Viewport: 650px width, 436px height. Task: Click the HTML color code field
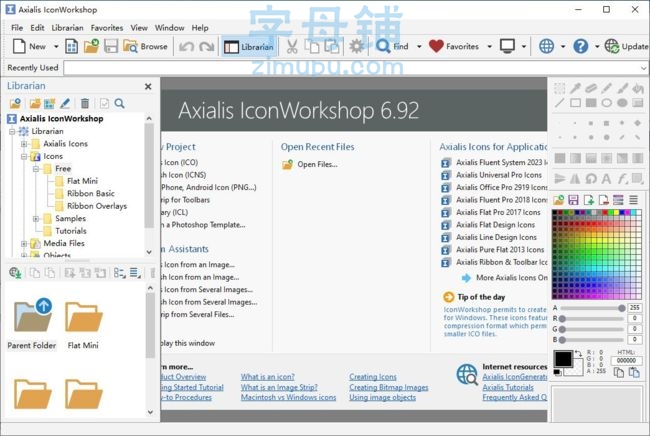tap(626, 360)
